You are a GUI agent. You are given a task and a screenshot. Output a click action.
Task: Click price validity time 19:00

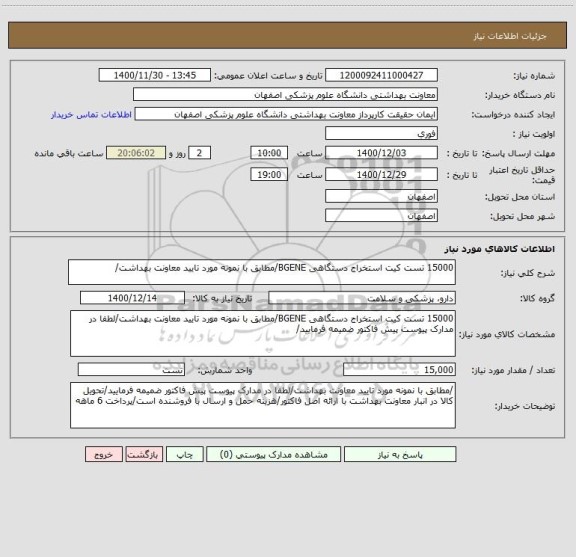(269, 175)
